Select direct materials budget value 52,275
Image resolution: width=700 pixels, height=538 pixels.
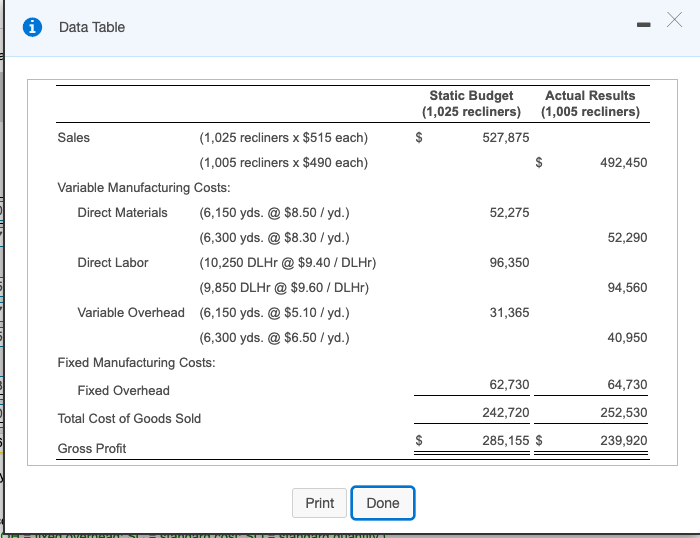pyautogui.click(x=509, y=213)
